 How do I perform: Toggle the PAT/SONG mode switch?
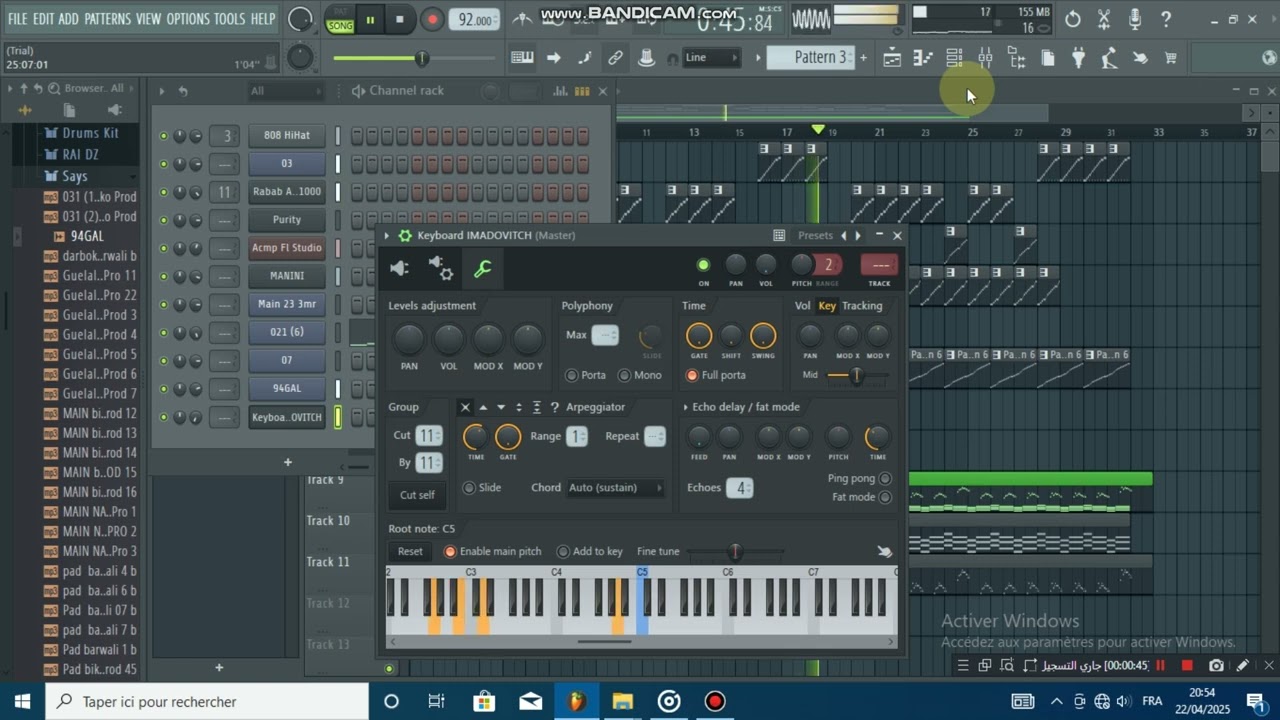pos(340,19)
